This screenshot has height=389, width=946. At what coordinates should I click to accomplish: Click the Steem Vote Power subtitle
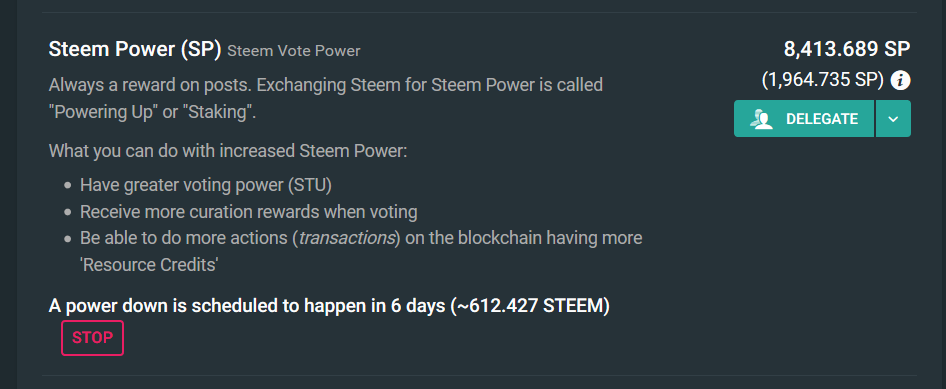point(294,51)
